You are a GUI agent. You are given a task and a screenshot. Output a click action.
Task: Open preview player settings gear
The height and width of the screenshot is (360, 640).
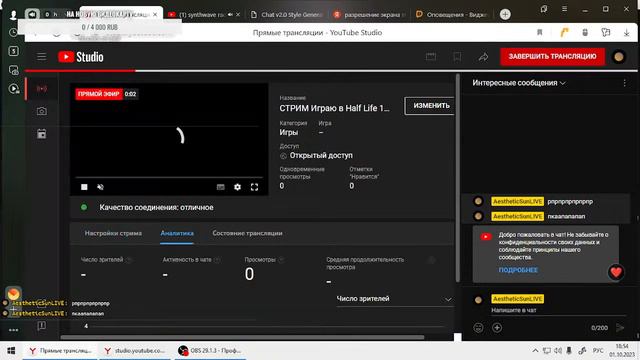[238, 187]
